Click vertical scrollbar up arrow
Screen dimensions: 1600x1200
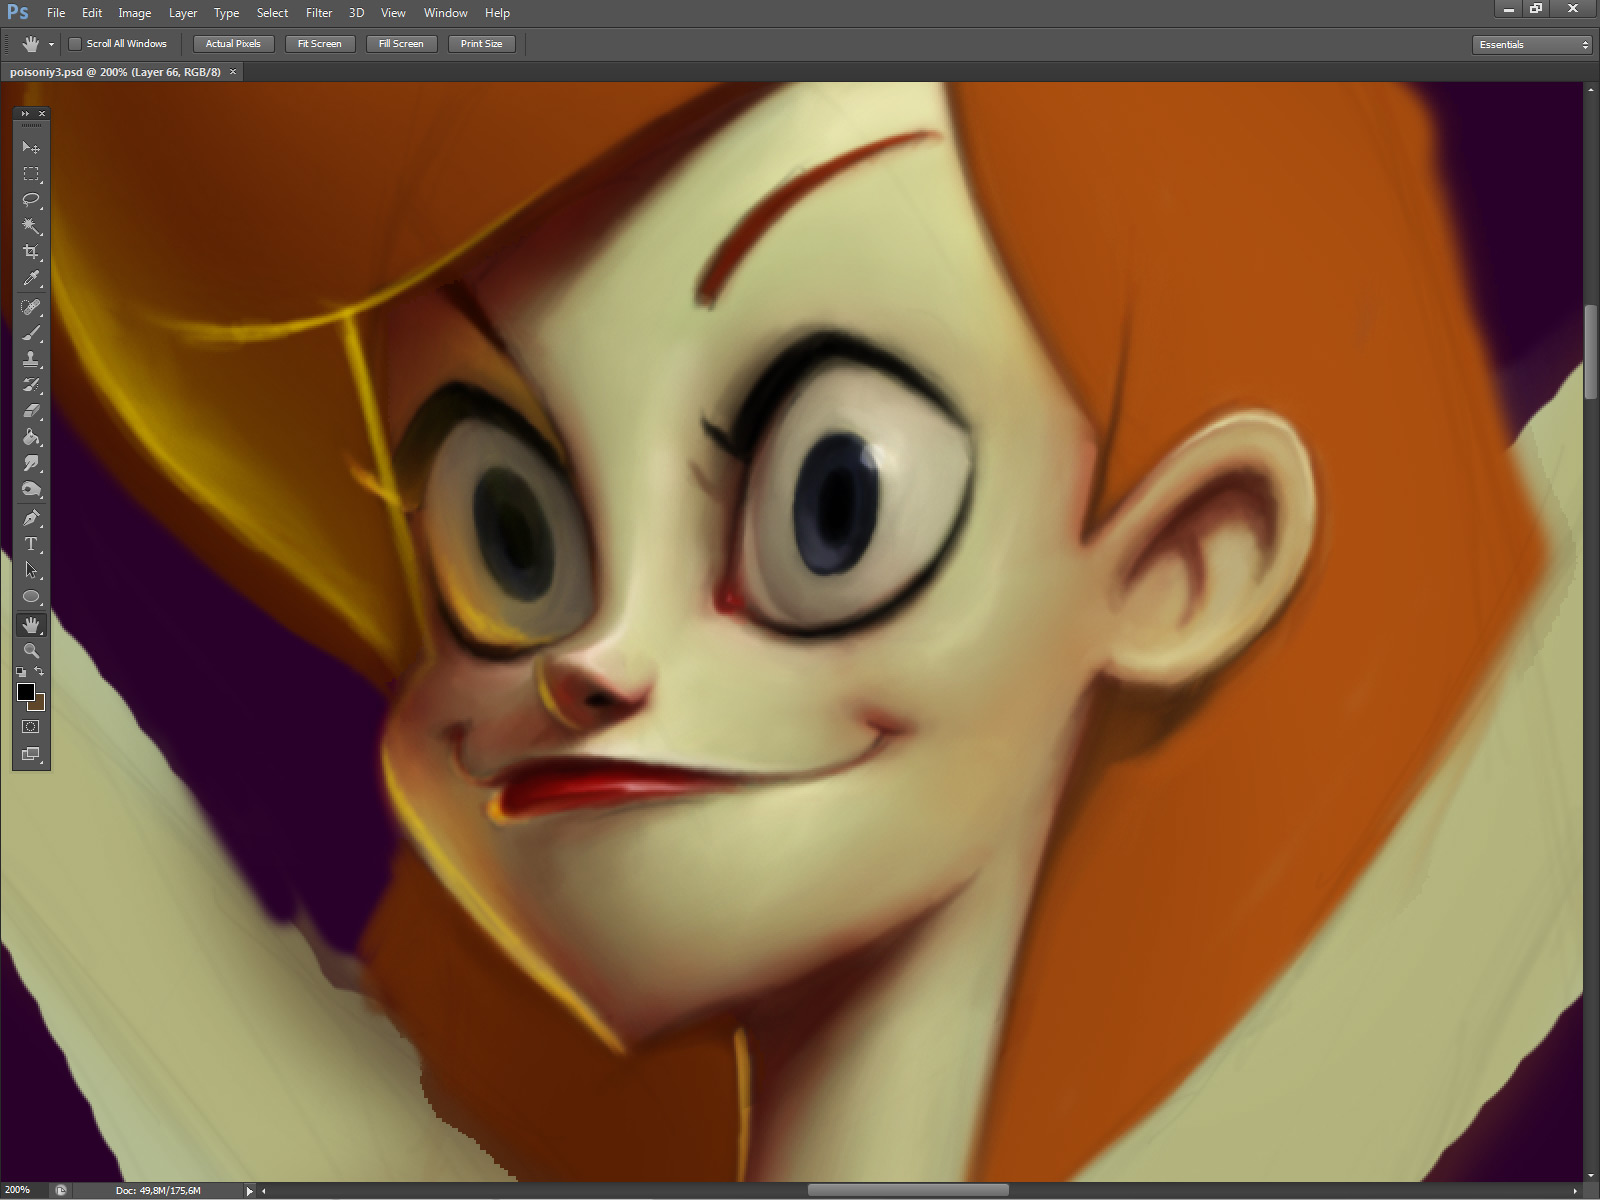[1590, 90]
